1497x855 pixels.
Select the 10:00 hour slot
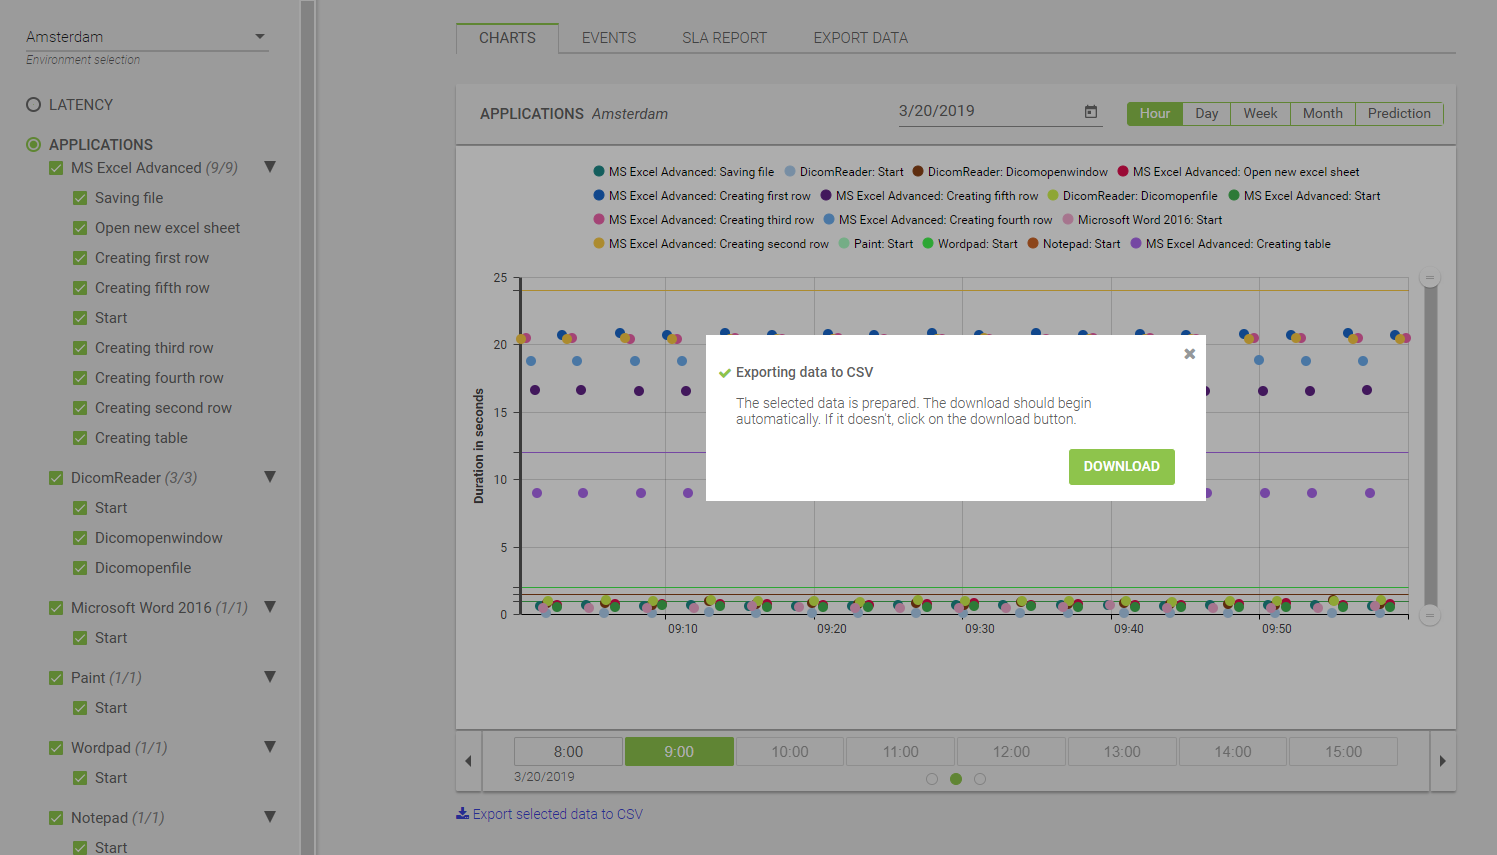click(790, 752)
